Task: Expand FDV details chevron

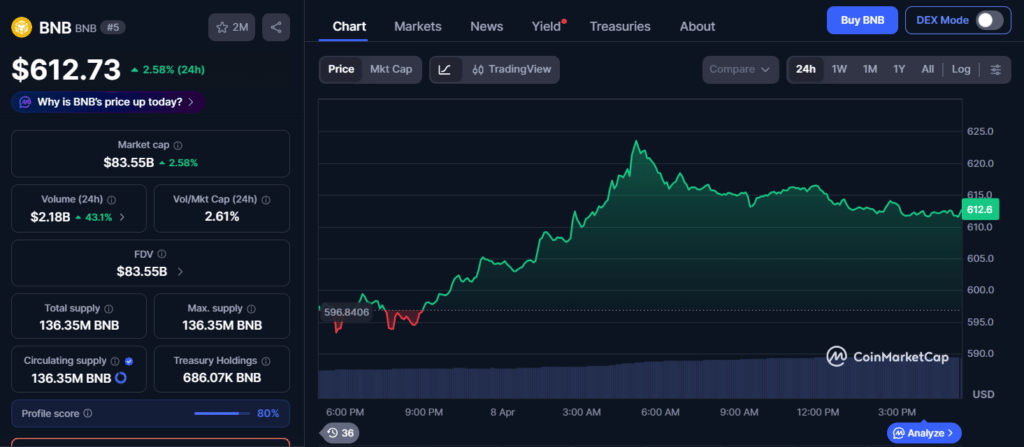Action: point(180,271)
